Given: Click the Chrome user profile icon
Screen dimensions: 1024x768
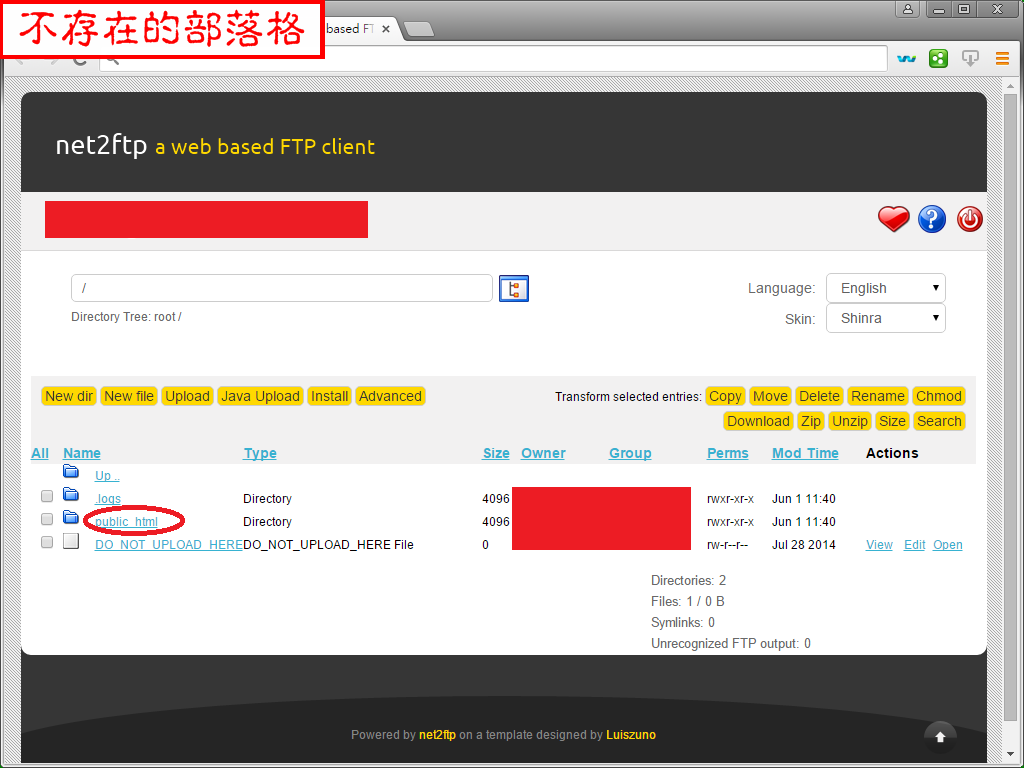Looking at the screenshot, I should pos(908,9).
